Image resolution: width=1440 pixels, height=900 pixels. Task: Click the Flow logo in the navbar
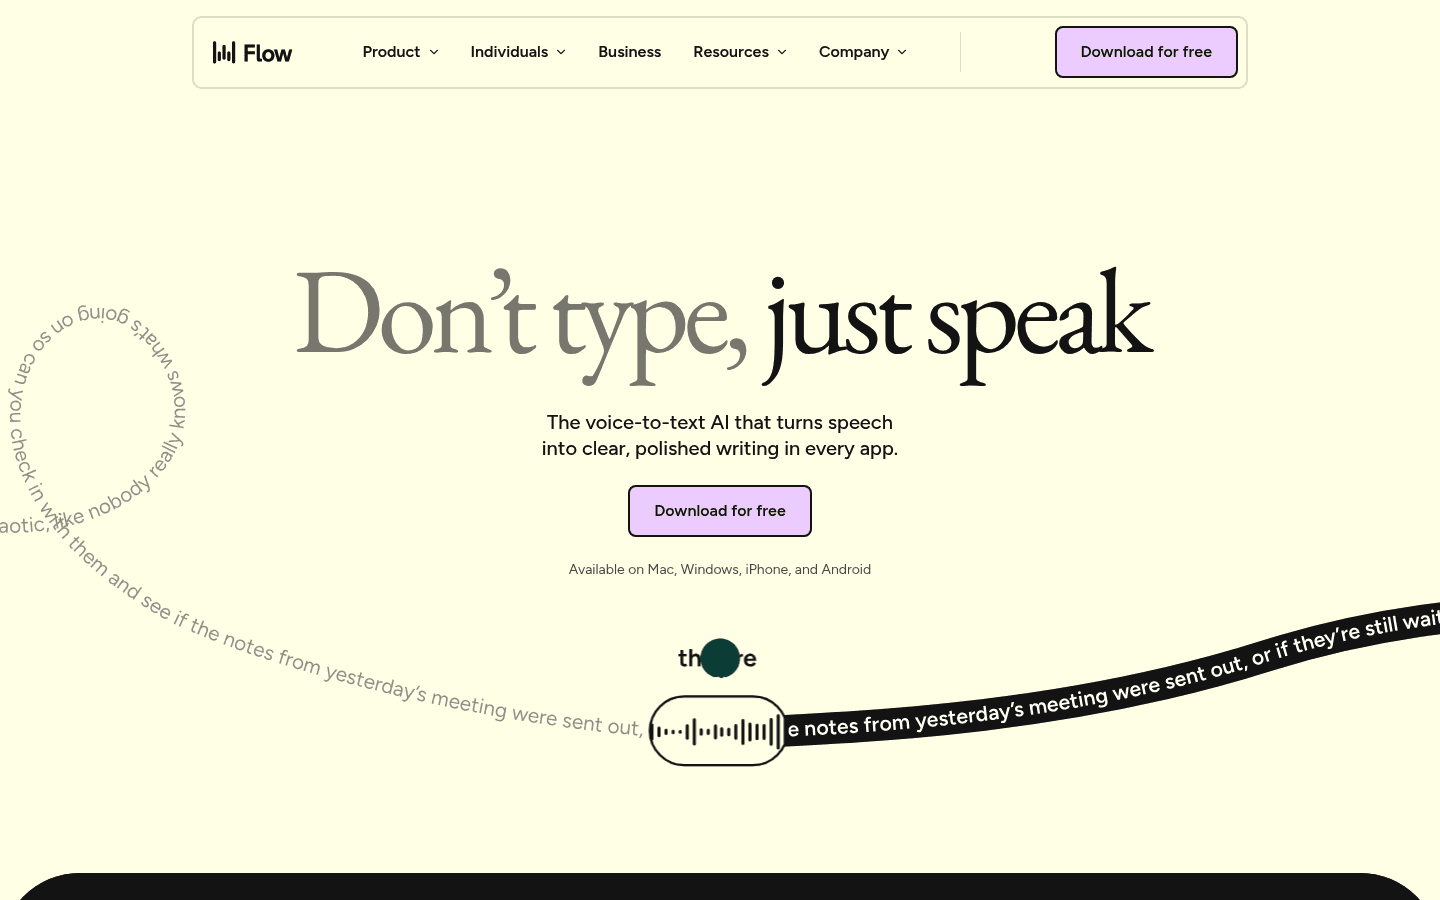click(252, 52)
